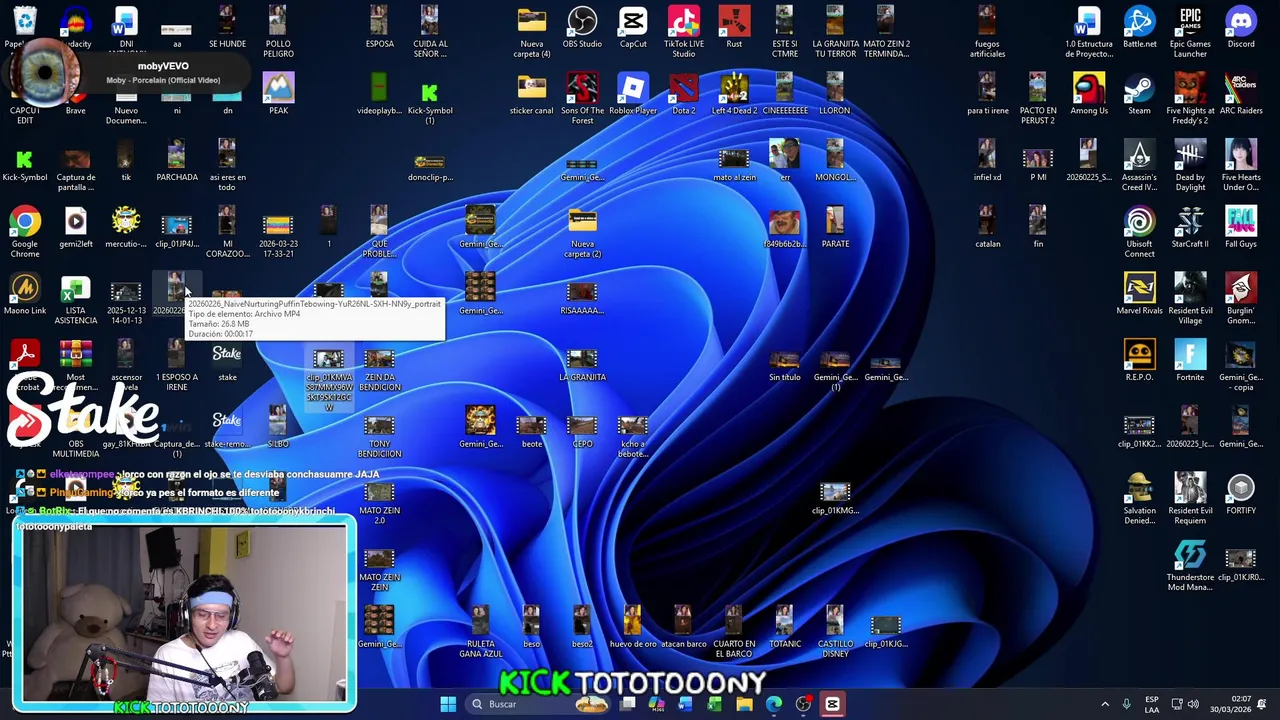The height and width of the screenshot is (720, 1280).
Task: Open the Maono Link shortcut
Action: pyautogui.click(x=25, y=294)
